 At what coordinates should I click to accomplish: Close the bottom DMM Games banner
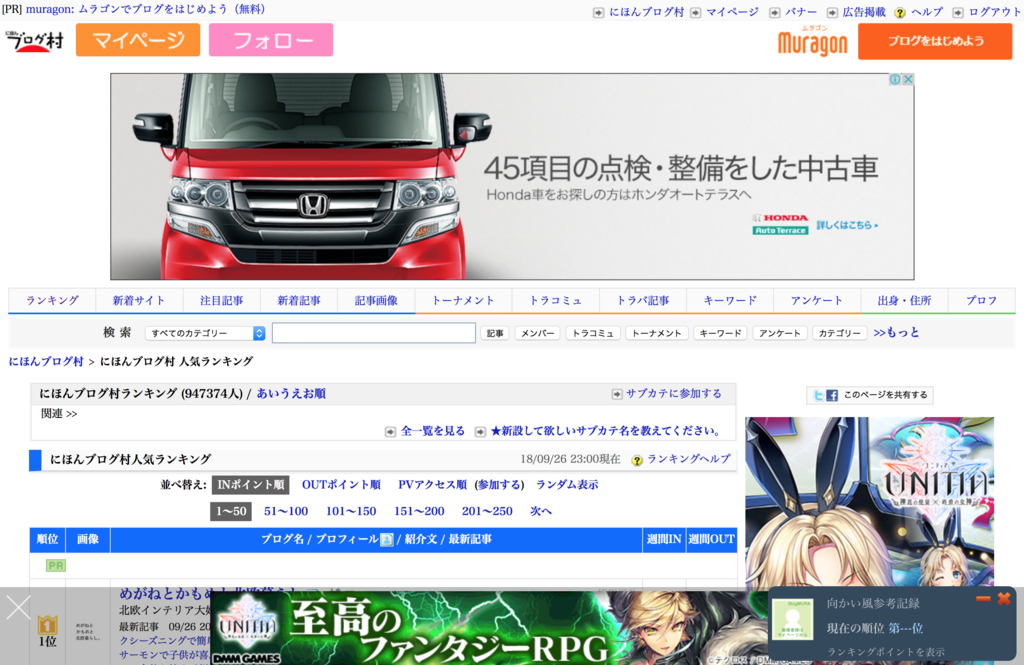[18, 608]
